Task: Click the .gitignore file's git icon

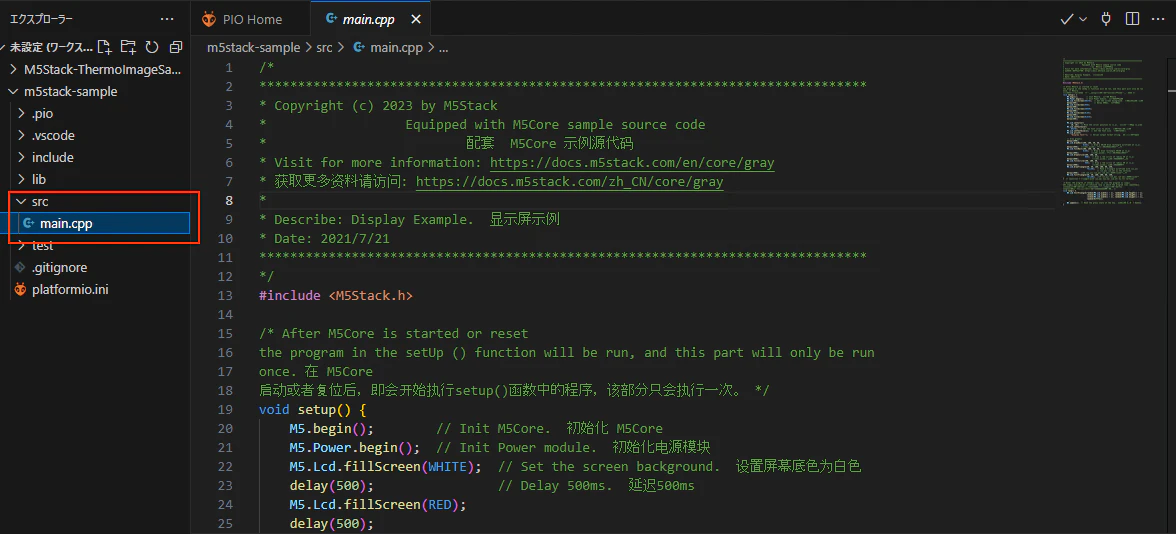Action: [20, 267]
